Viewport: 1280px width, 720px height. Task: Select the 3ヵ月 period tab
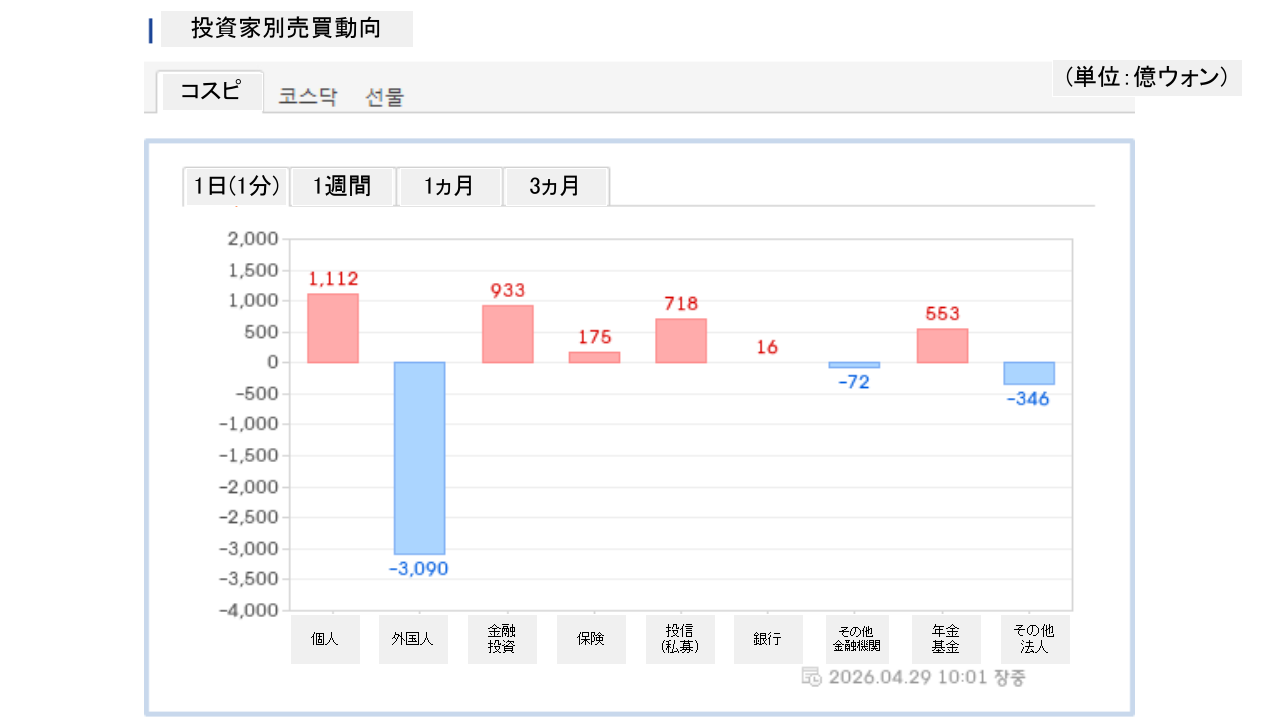coord(555,186)
